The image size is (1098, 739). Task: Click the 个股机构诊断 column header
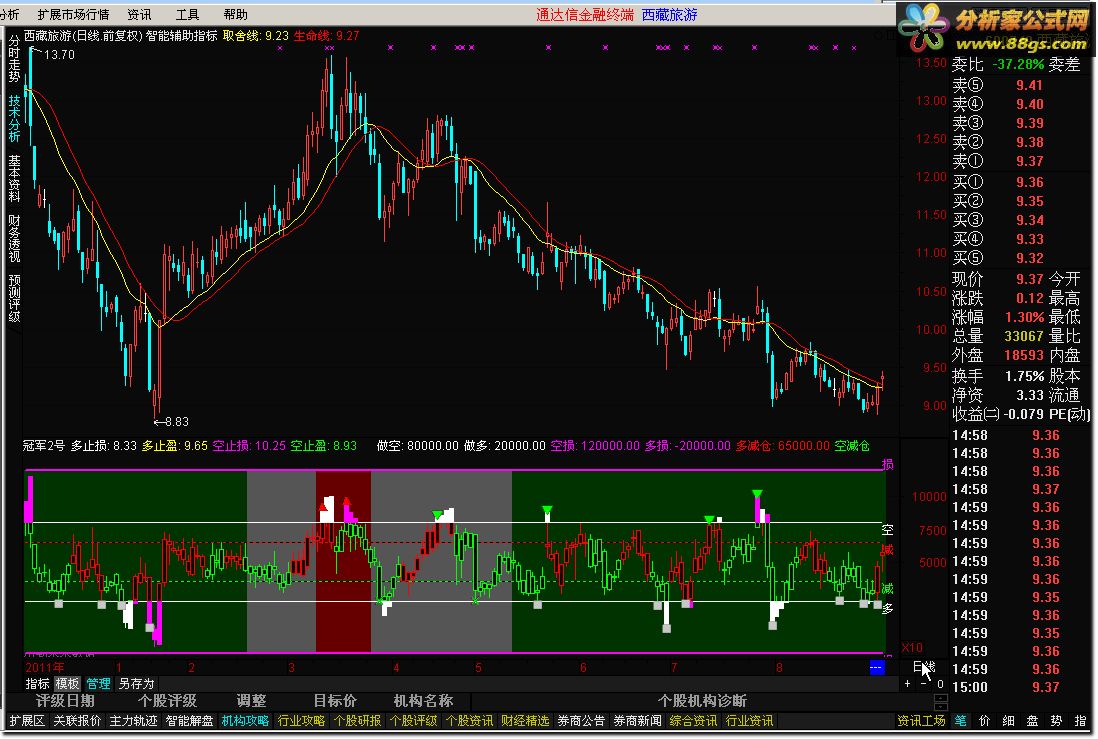pyautogui.click(x=702, y=701)
